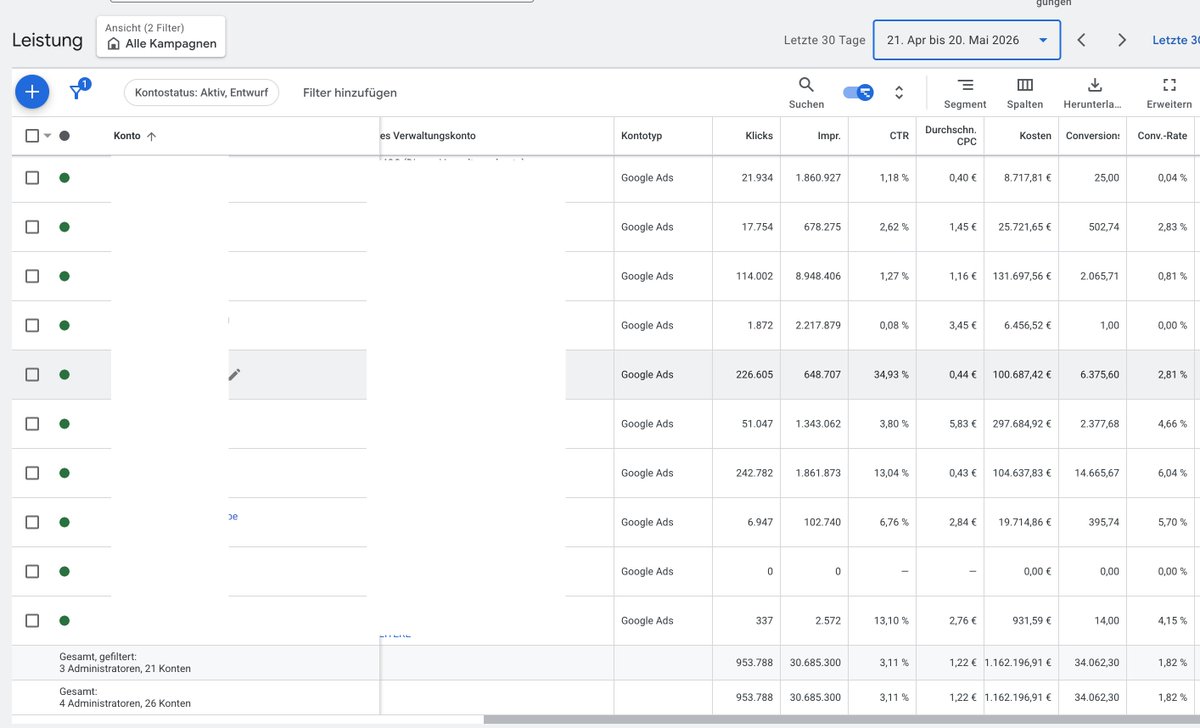Tick the select-all checkbox in the header
The width and height of the screenshot is (1200, 728).
pyautogui.click(x=32, y=136)
